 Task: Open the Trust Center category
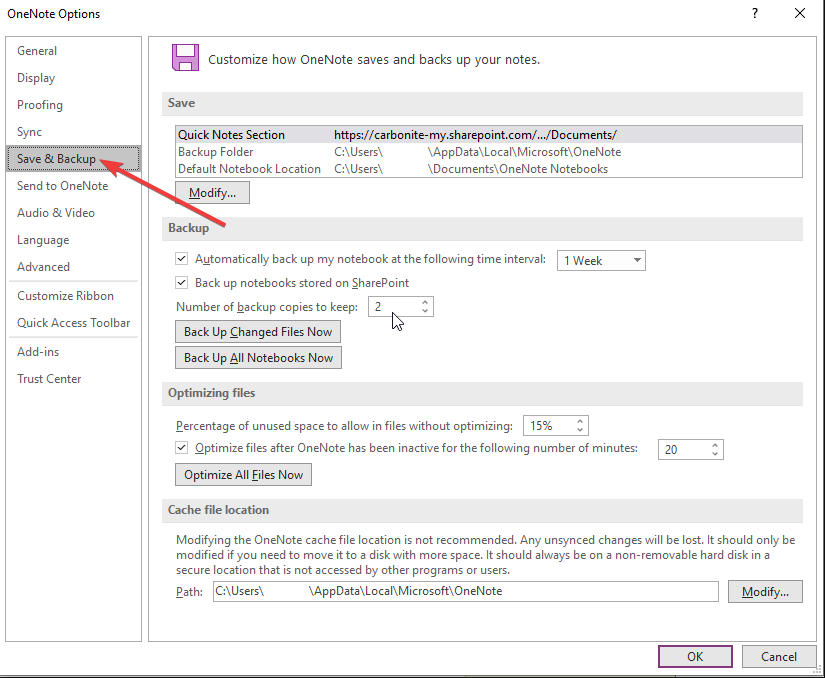49,379
